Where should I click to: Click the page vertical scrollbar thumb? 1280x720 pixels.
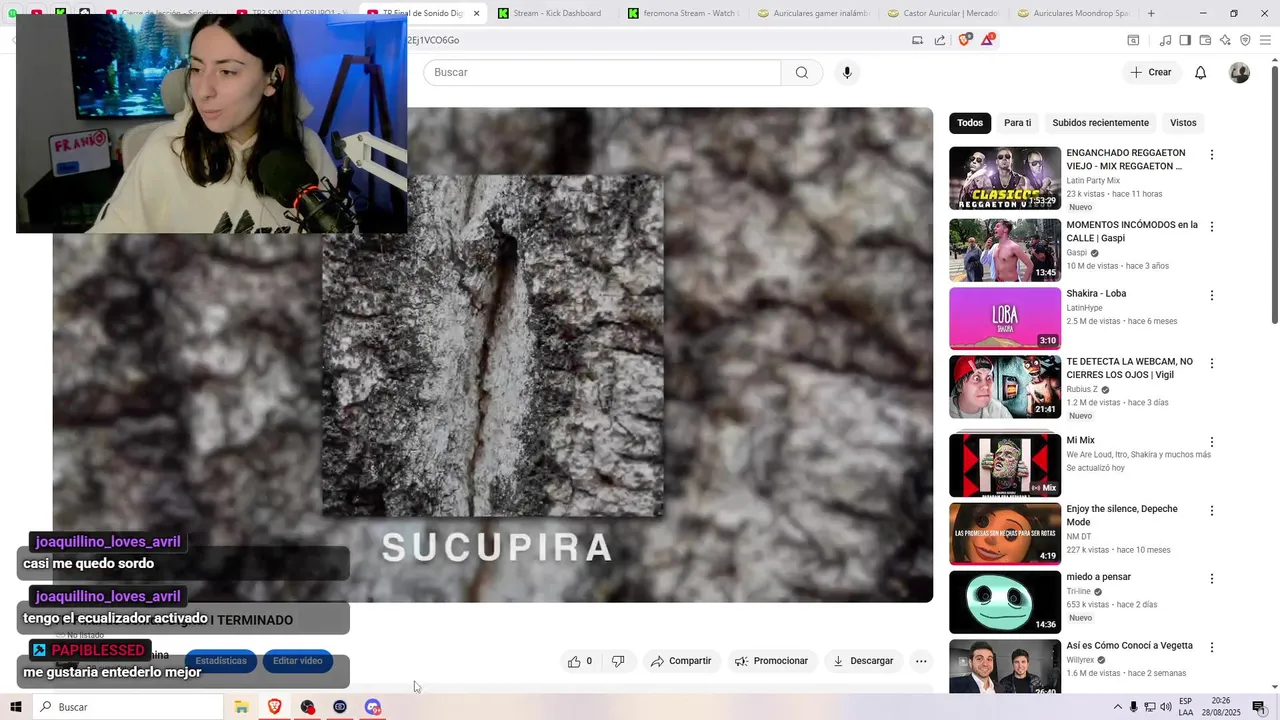pos(1274,193)
